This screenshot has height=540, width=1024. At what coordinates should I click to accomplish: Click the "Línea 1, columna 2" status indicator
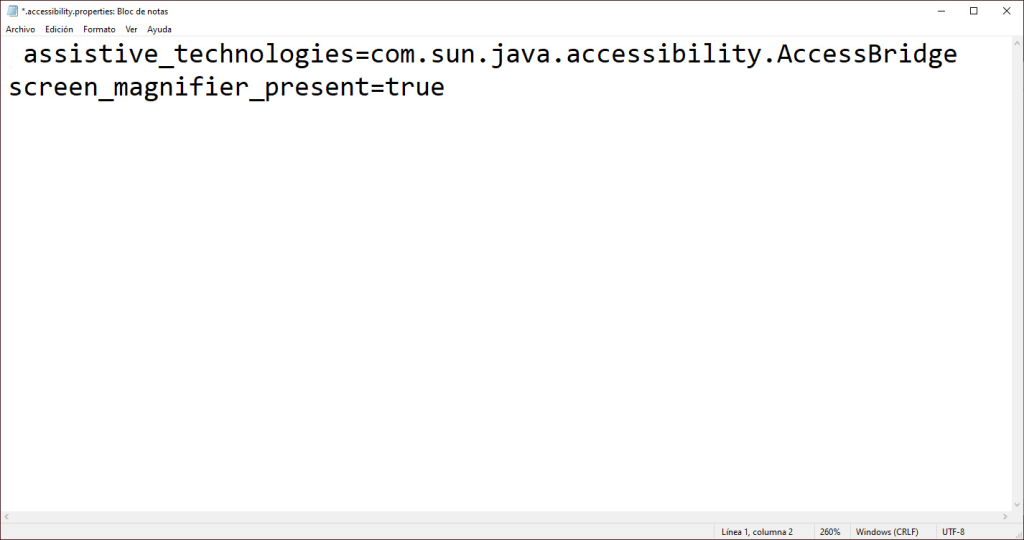pyautogui.click(x=757, y=532)
